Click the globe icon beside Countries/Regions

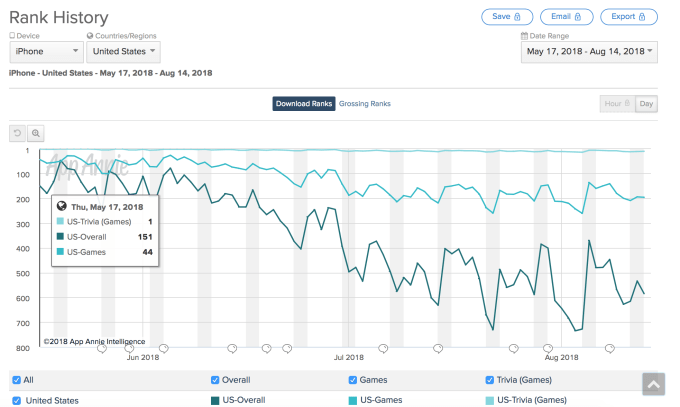(x=89, y=36)
